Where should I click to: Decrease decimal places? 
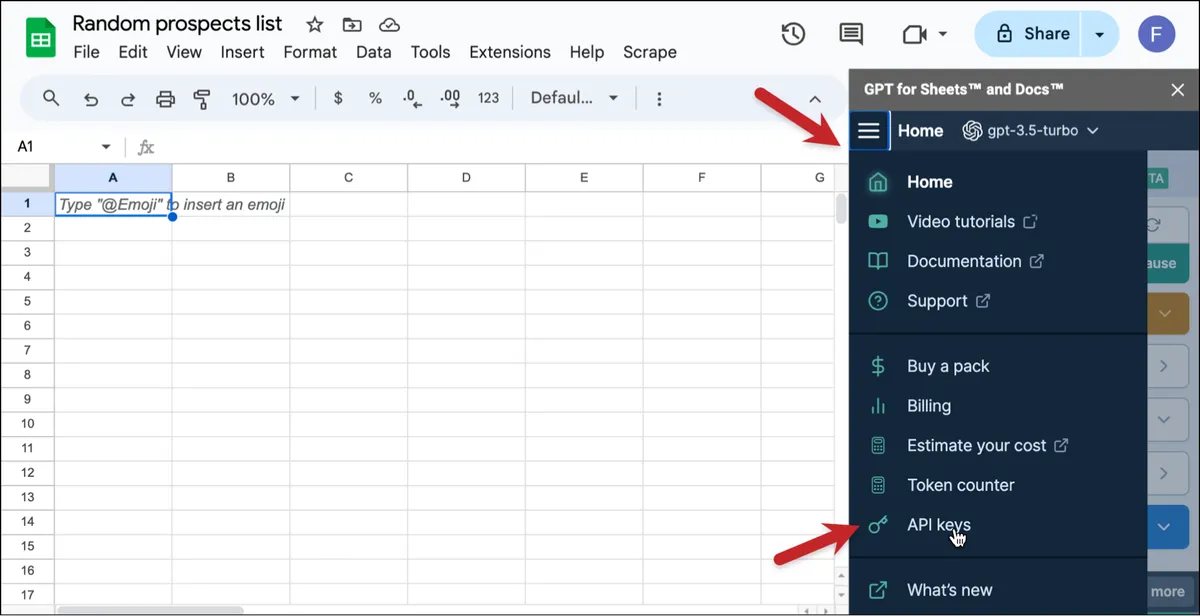[411, 98]
